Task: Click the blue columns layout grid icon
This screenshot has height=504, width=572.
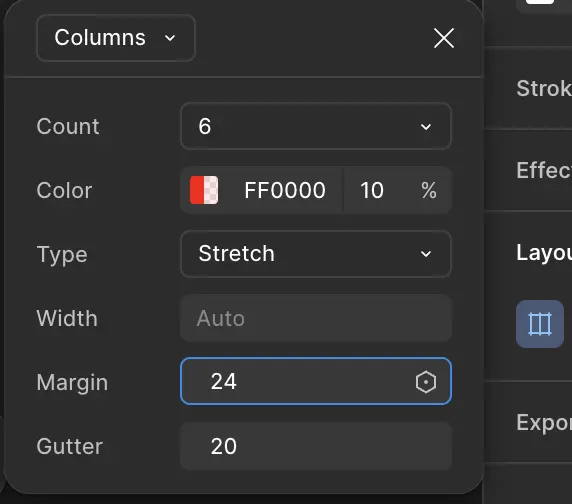Action: 540,324
